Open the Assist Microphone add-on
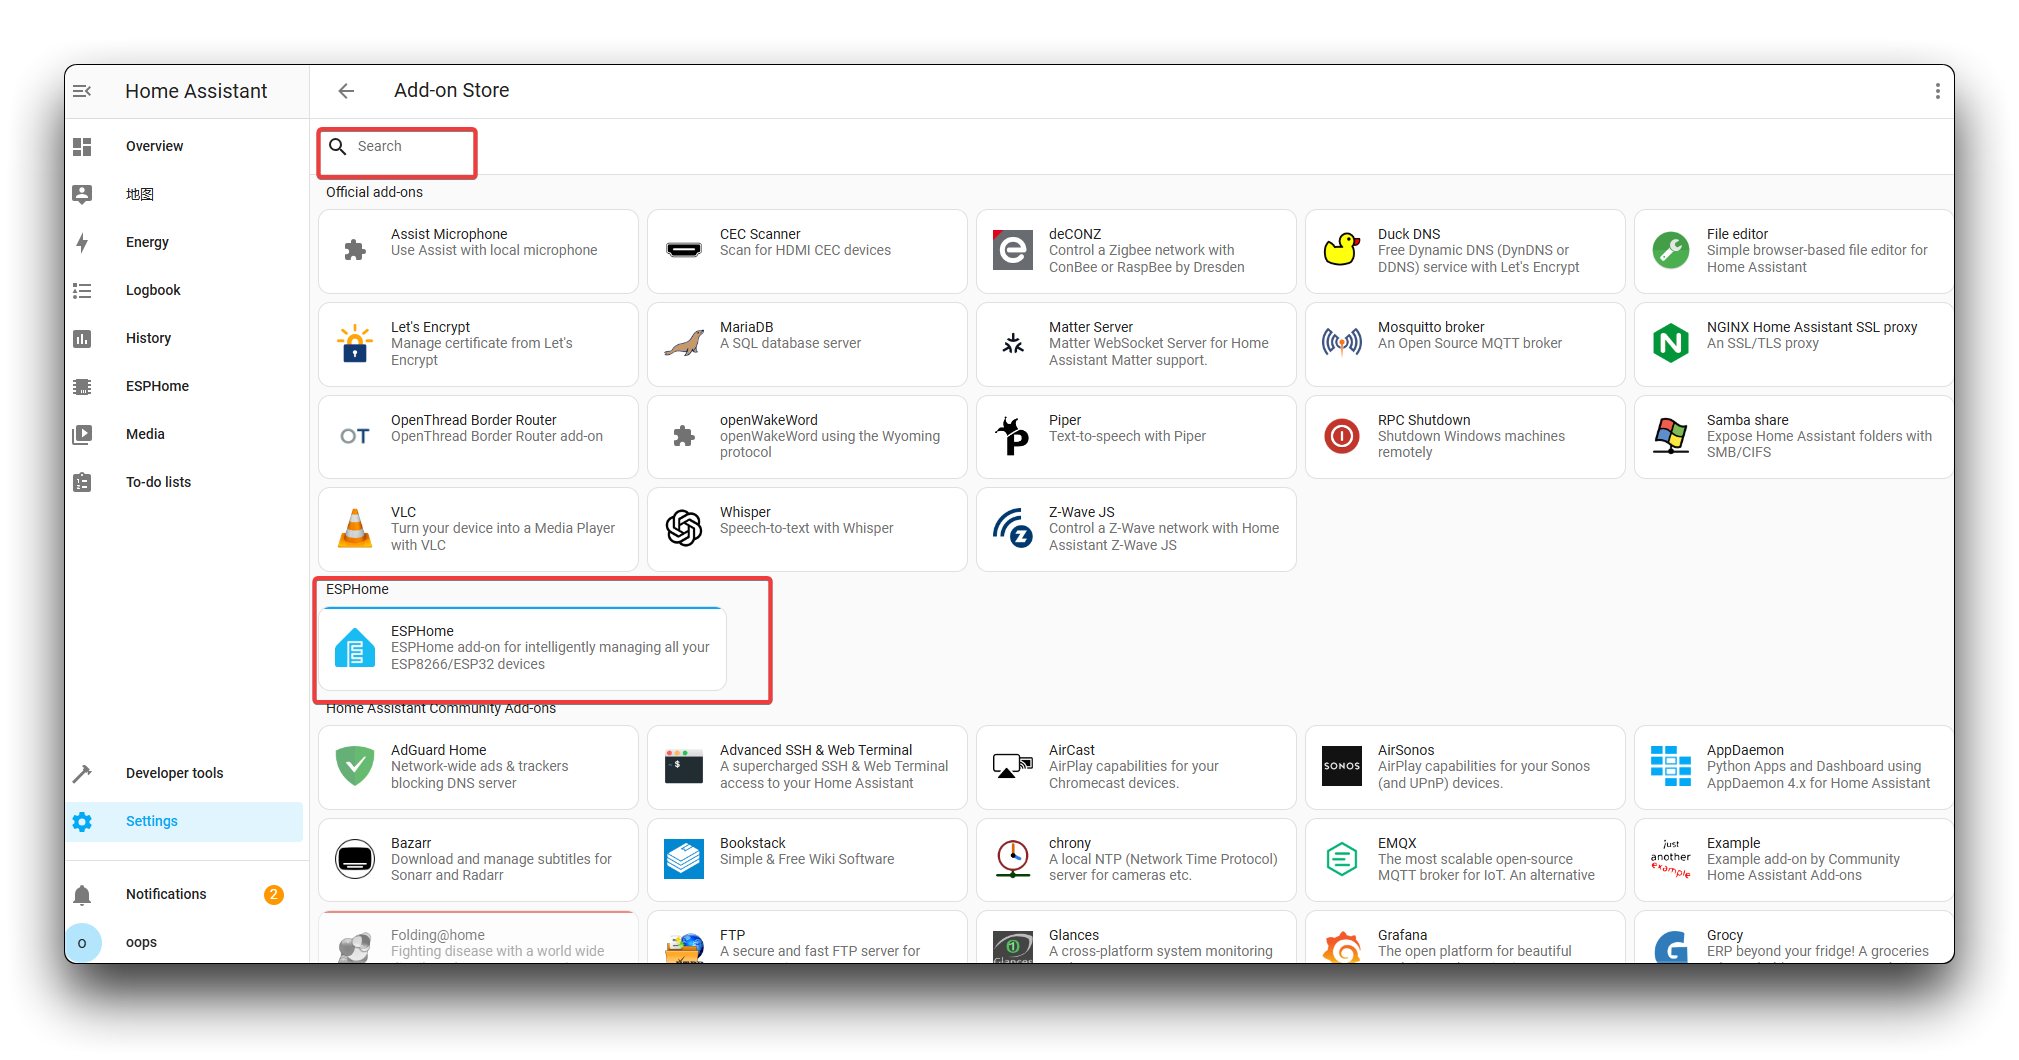2019x1060 pixels. [478, 251]
